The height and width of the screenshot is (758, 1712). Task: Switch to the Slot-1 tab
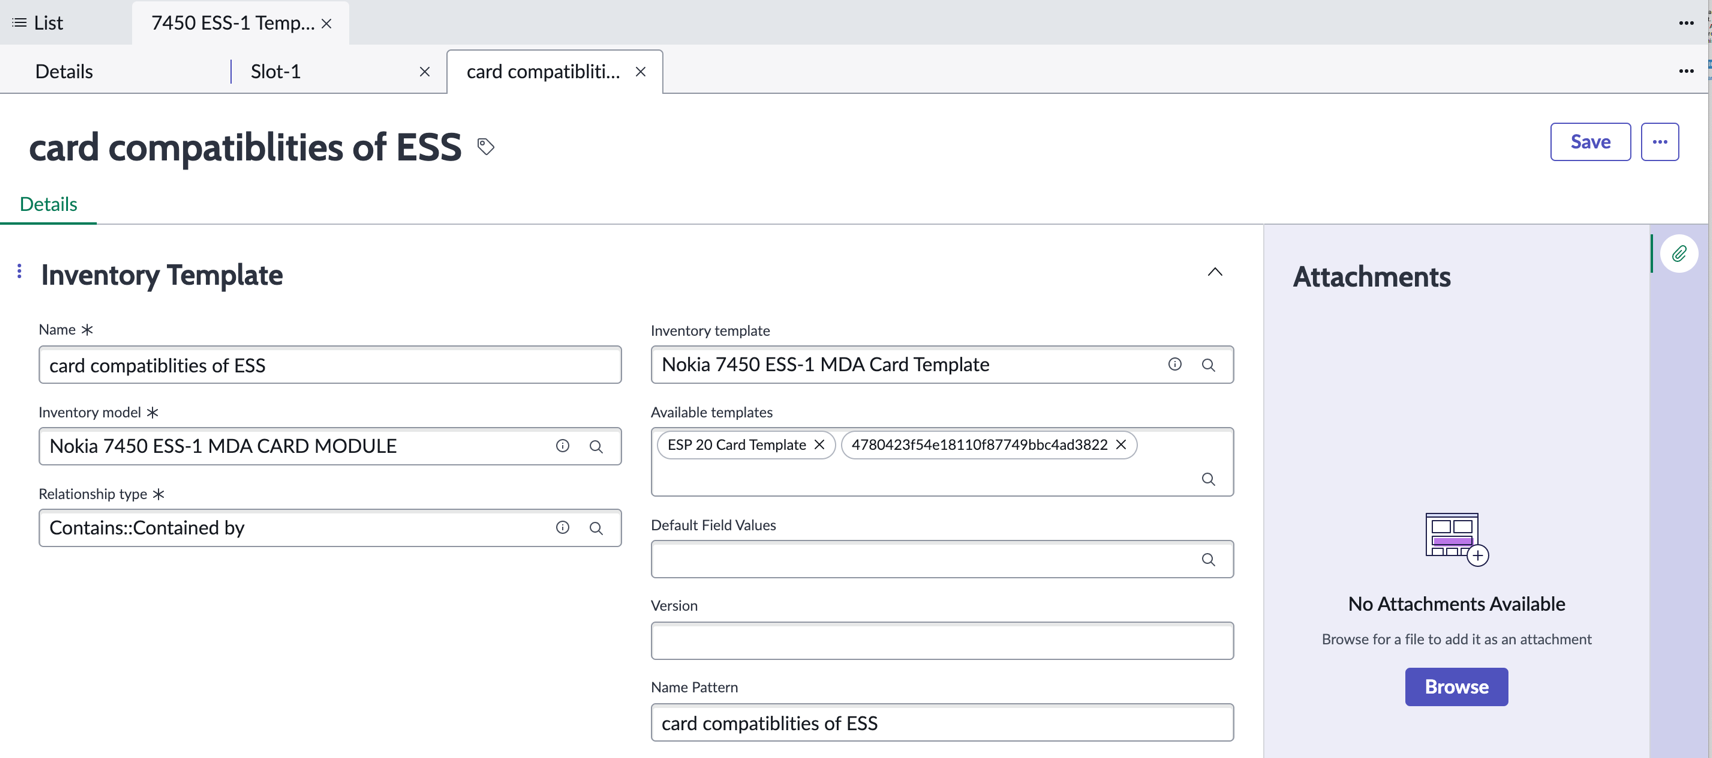(x=276, y=71)
